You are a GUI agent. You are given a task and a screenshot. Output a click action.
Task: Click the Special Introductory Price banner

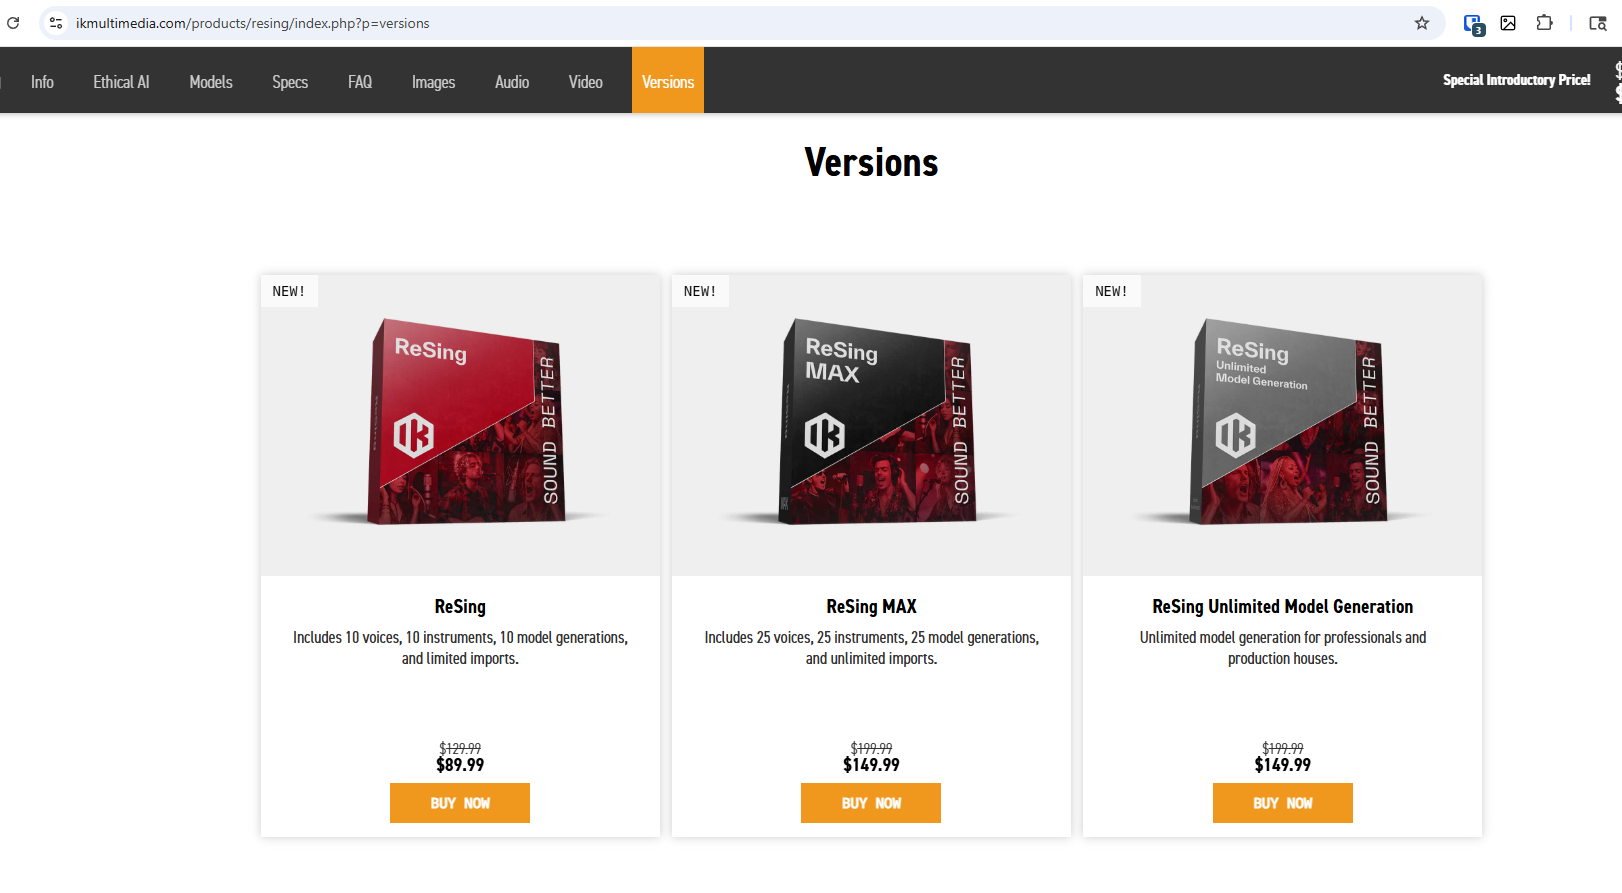tap(1516, 80)
